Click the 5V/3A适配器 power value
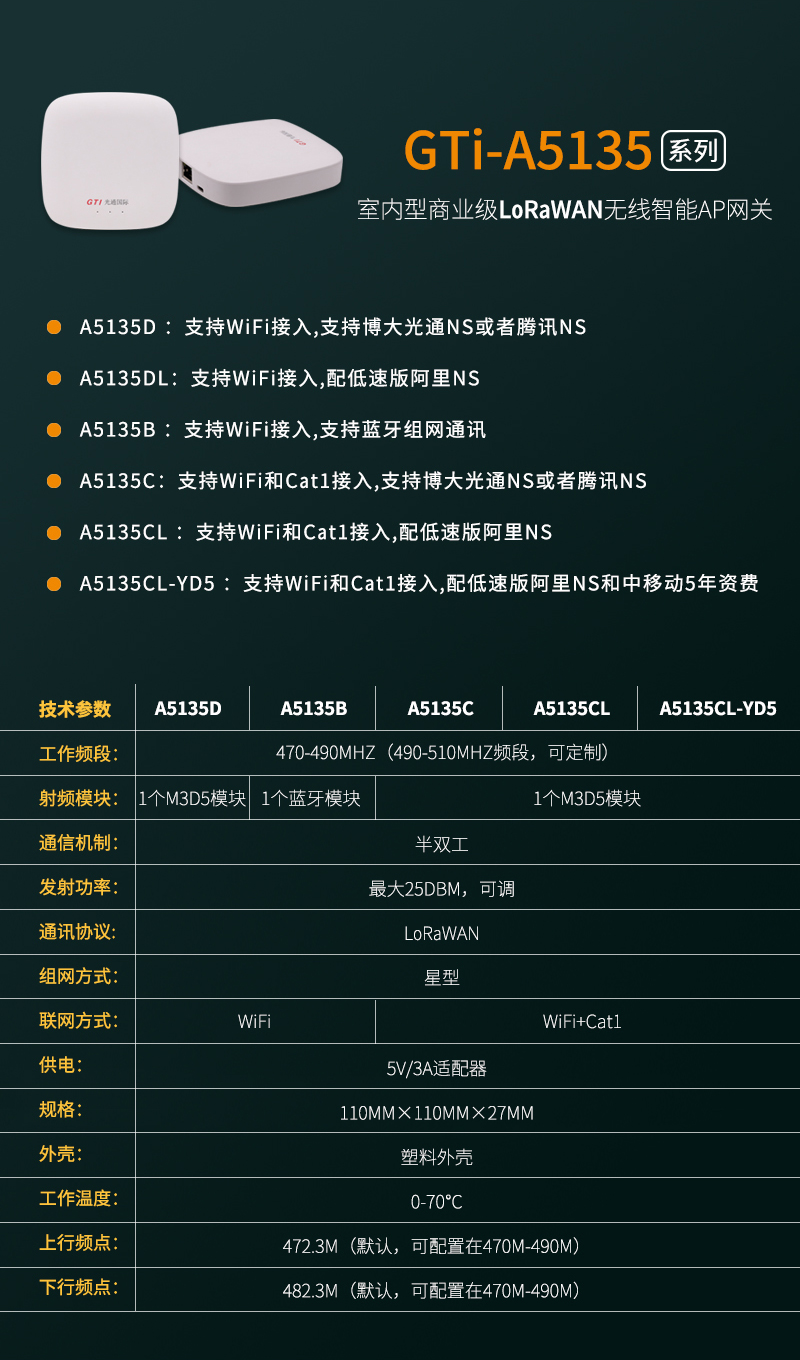The height and width of the screenshot is (1360, 800). point(437,1068)
